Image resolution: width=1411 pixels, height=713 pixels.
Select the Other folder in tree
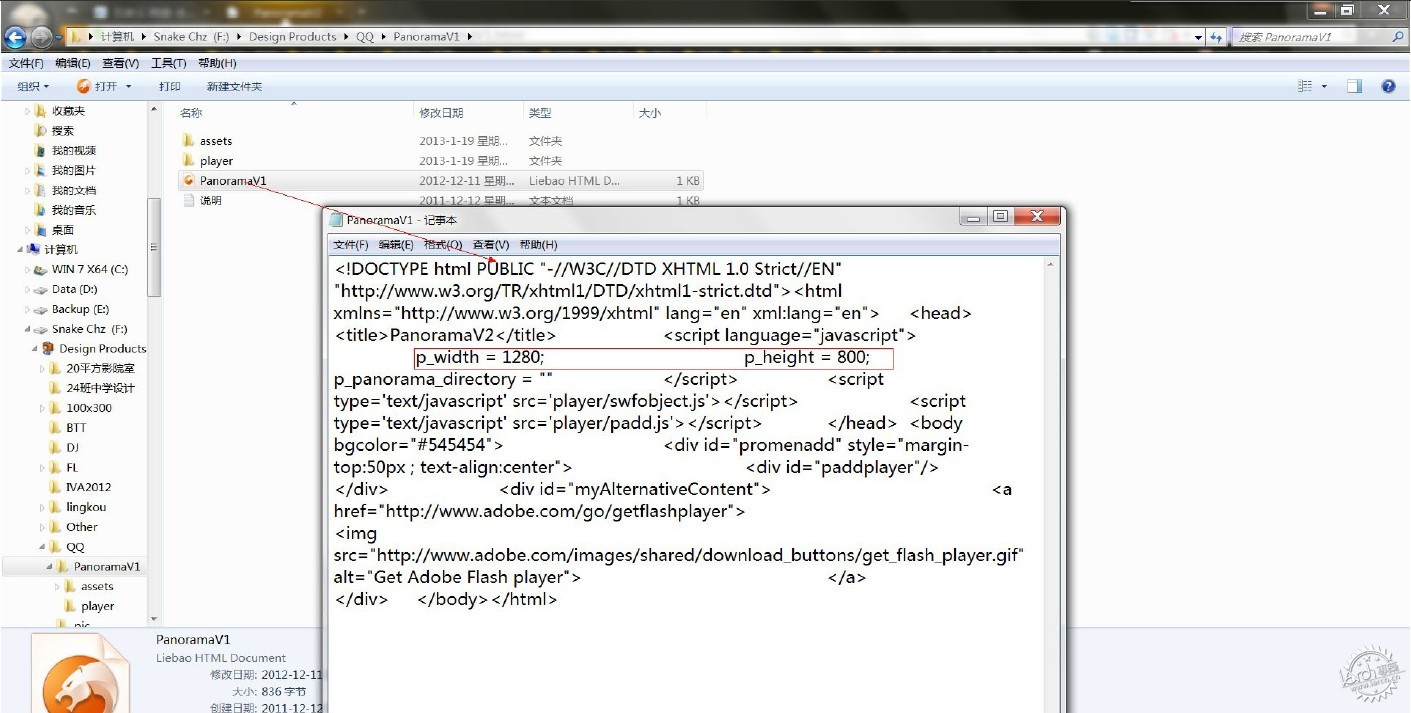click(x=82, y=527)
